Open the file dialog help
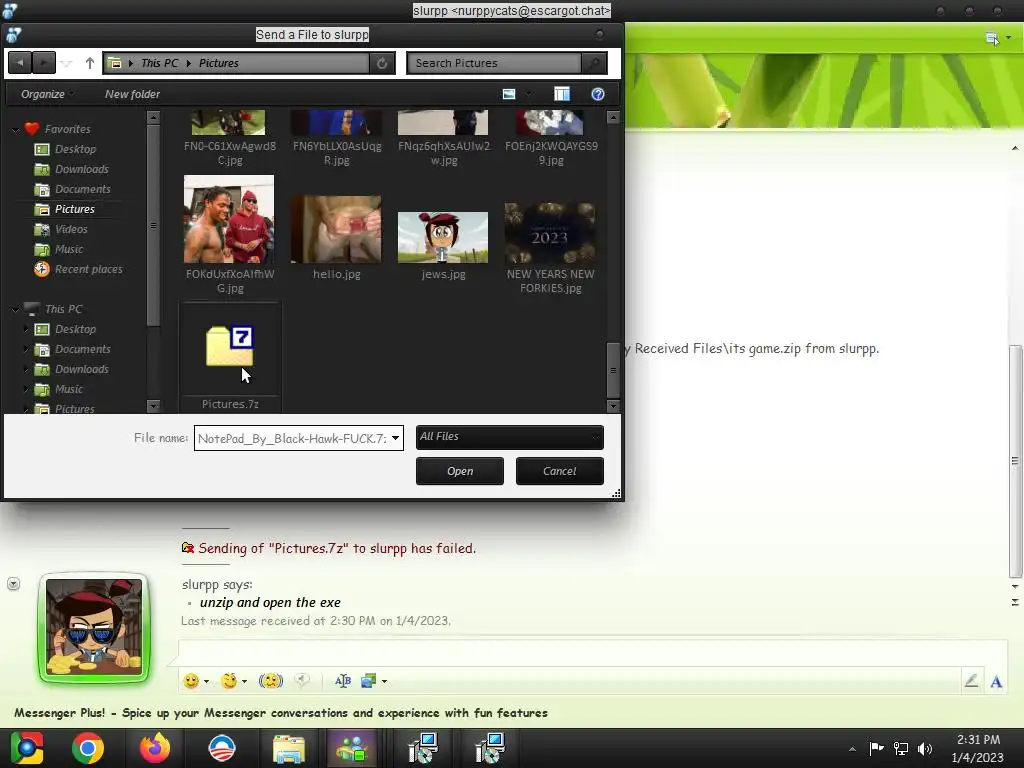Image resolution: width=1024 pixels, height=768 pixels. coord(598,94)
